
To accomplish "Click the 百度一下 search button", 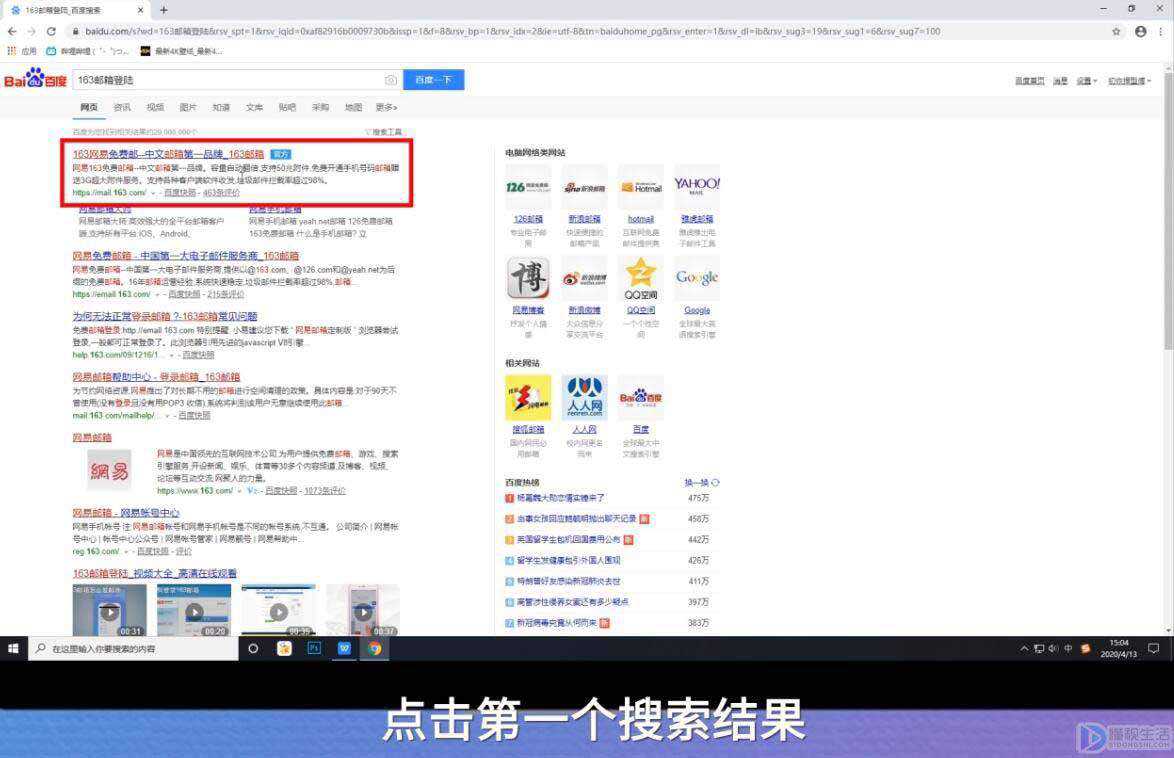I will (434, 80).
